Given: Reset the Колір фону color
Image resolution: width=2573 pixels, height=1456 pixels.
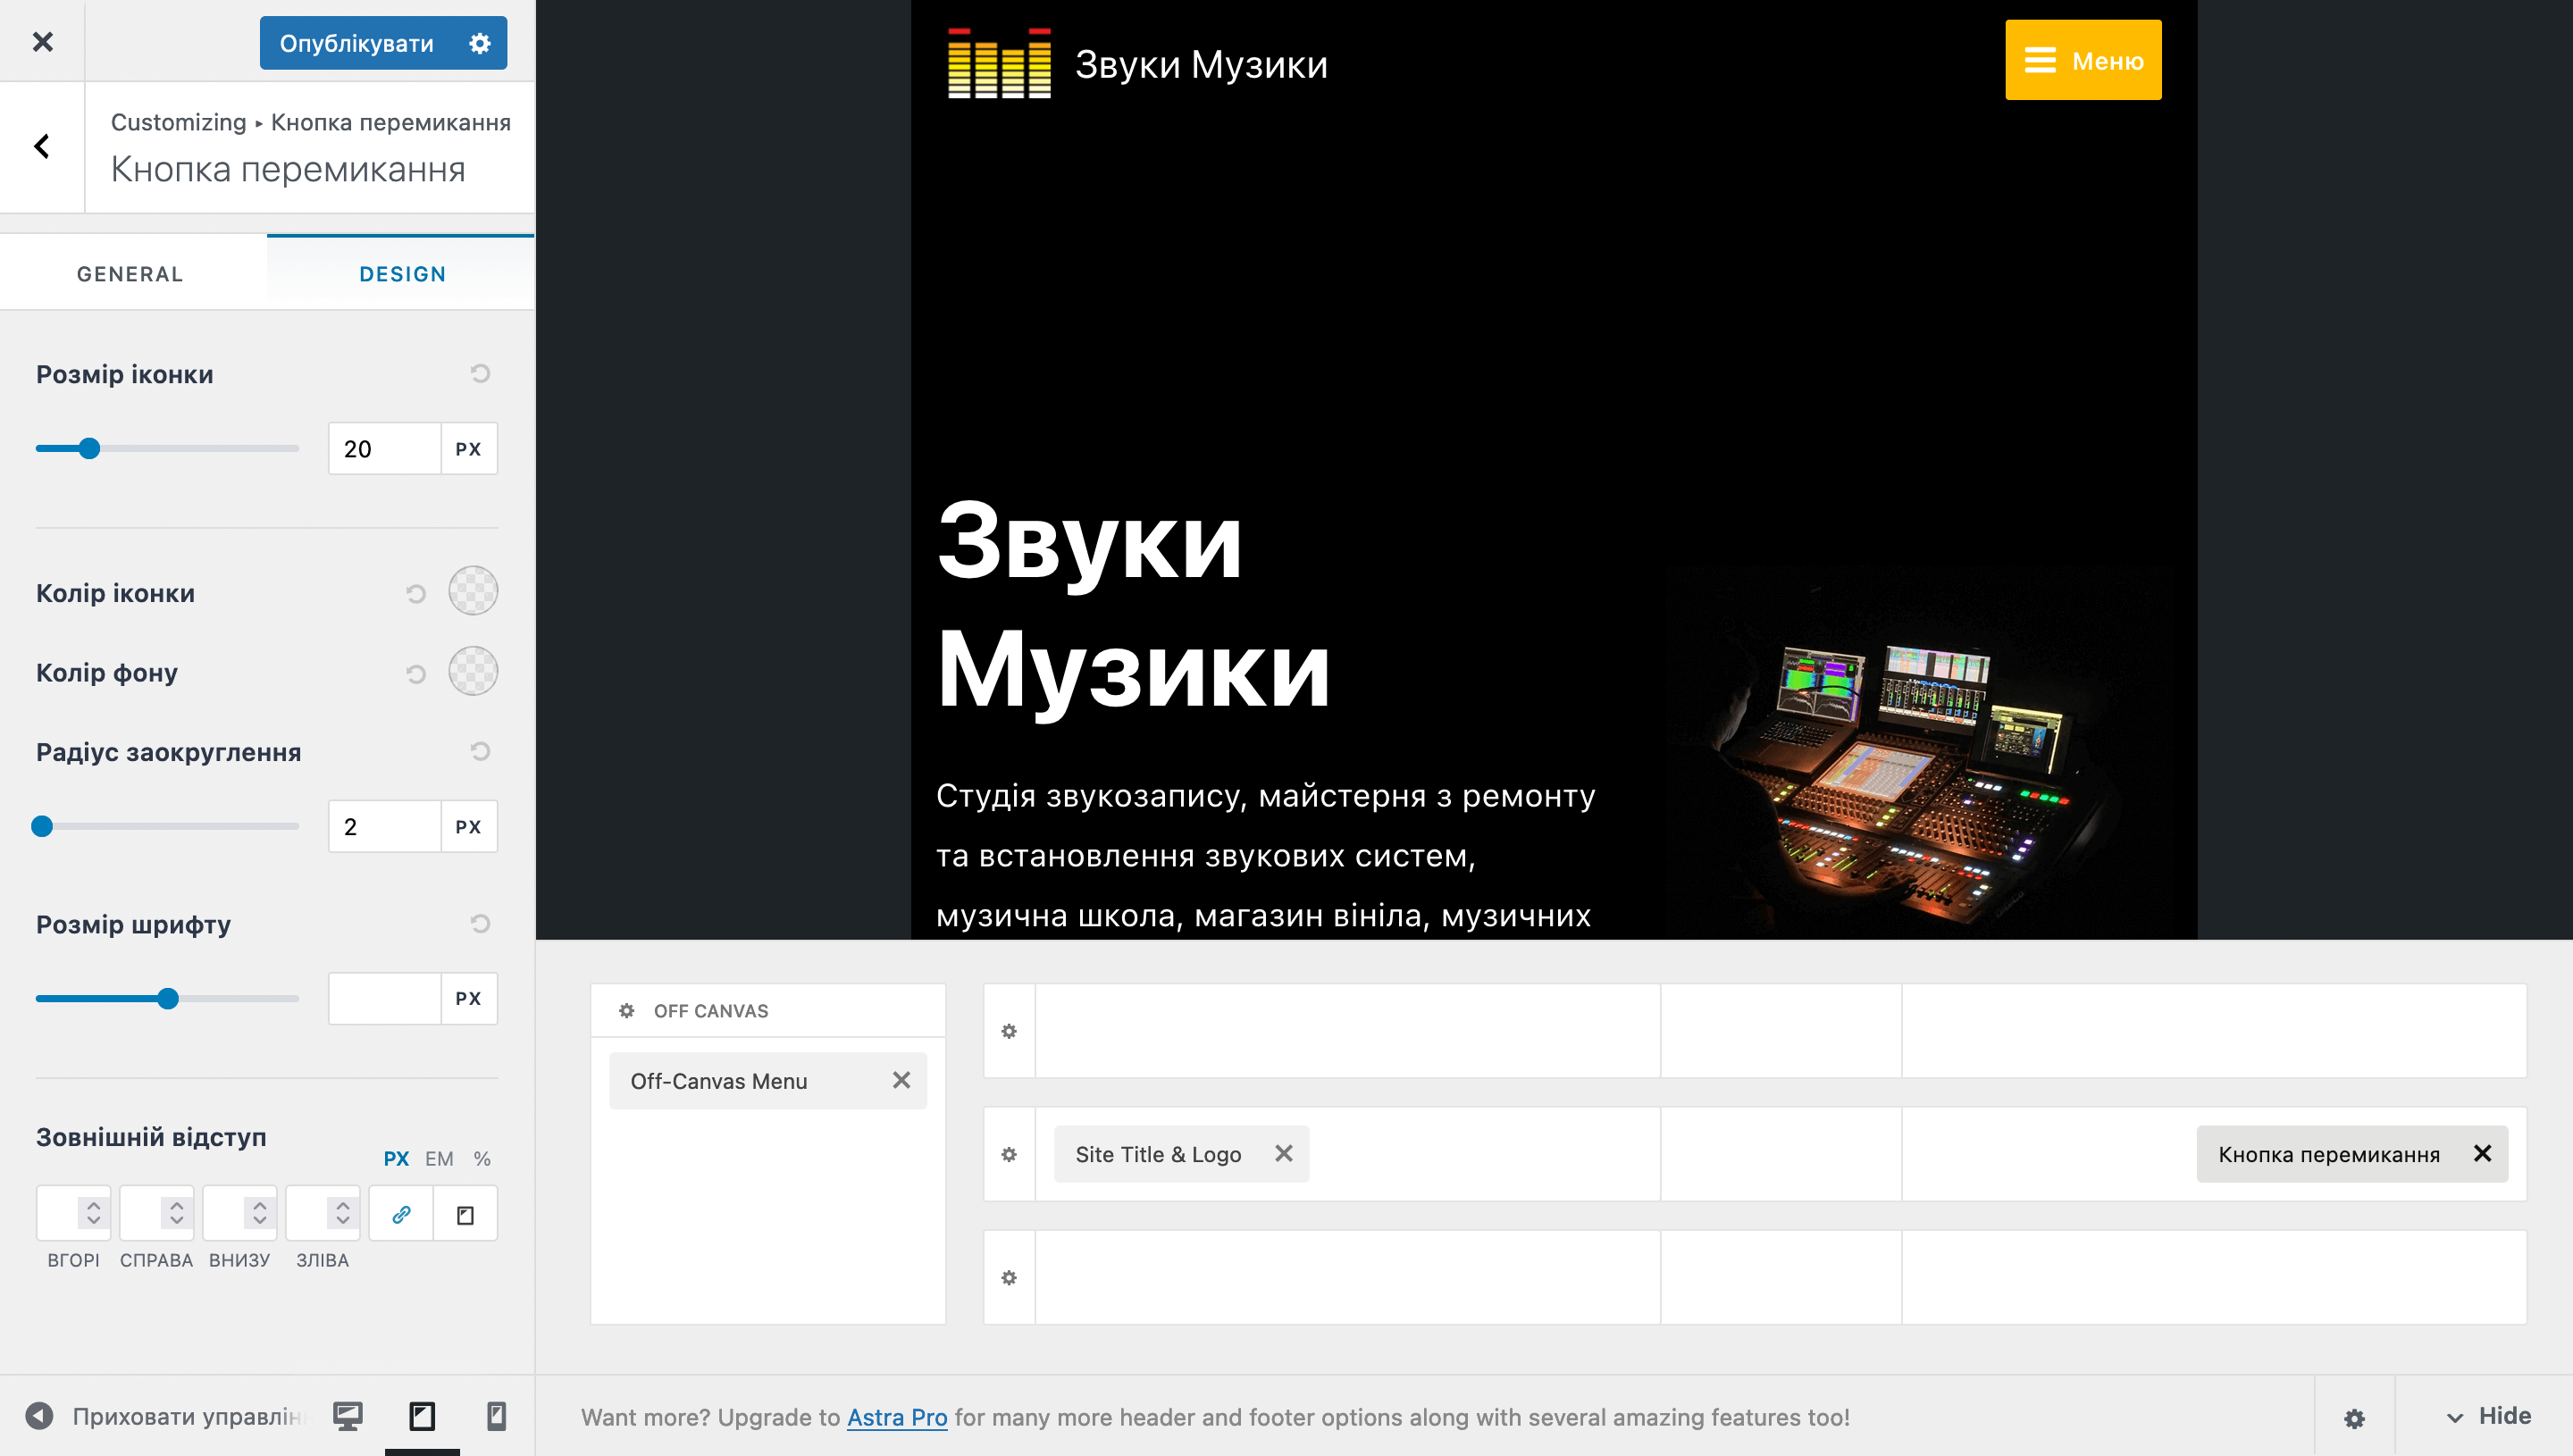Looking at the screenshot, I should [x=416, y=673].
